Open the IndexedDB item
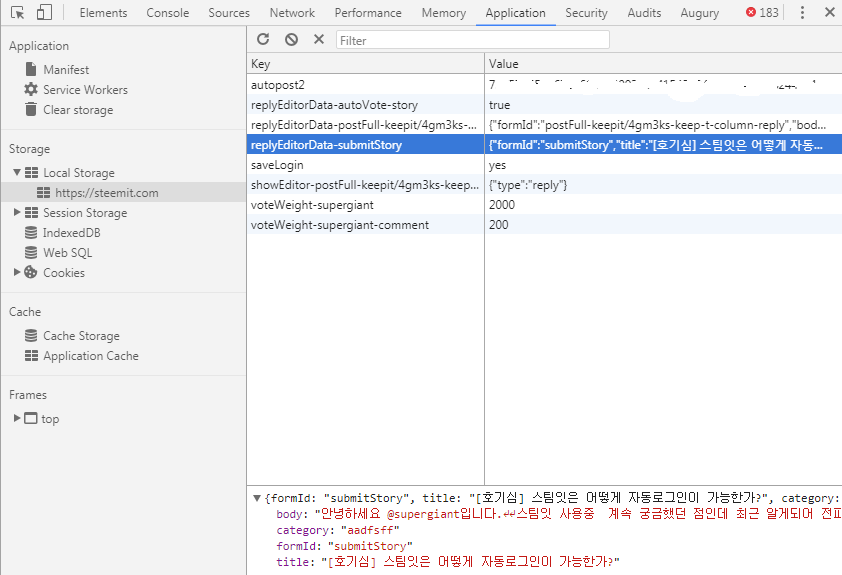842x575 pixels. tap(71, 233)
